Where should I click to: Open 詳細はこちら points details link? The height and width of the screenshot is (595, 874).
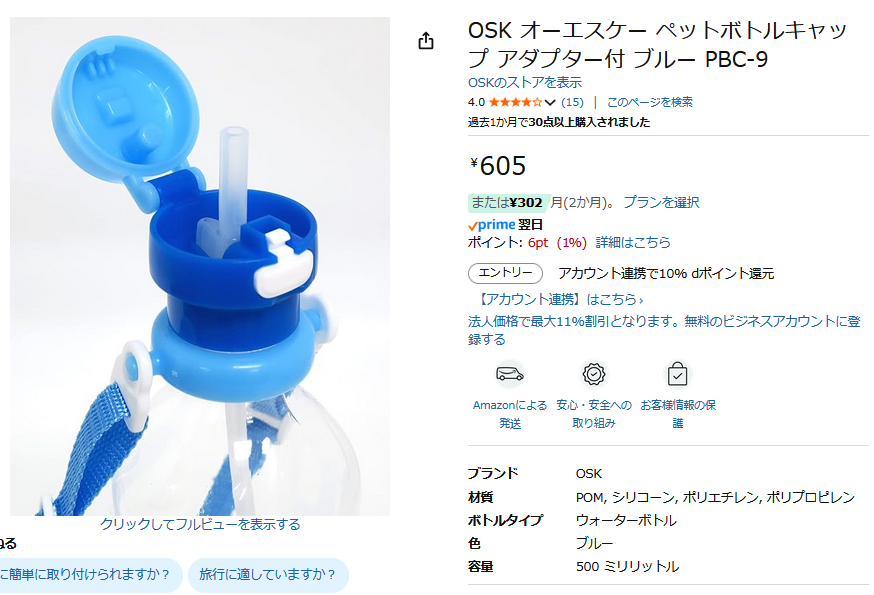click(x=633, y=243)
